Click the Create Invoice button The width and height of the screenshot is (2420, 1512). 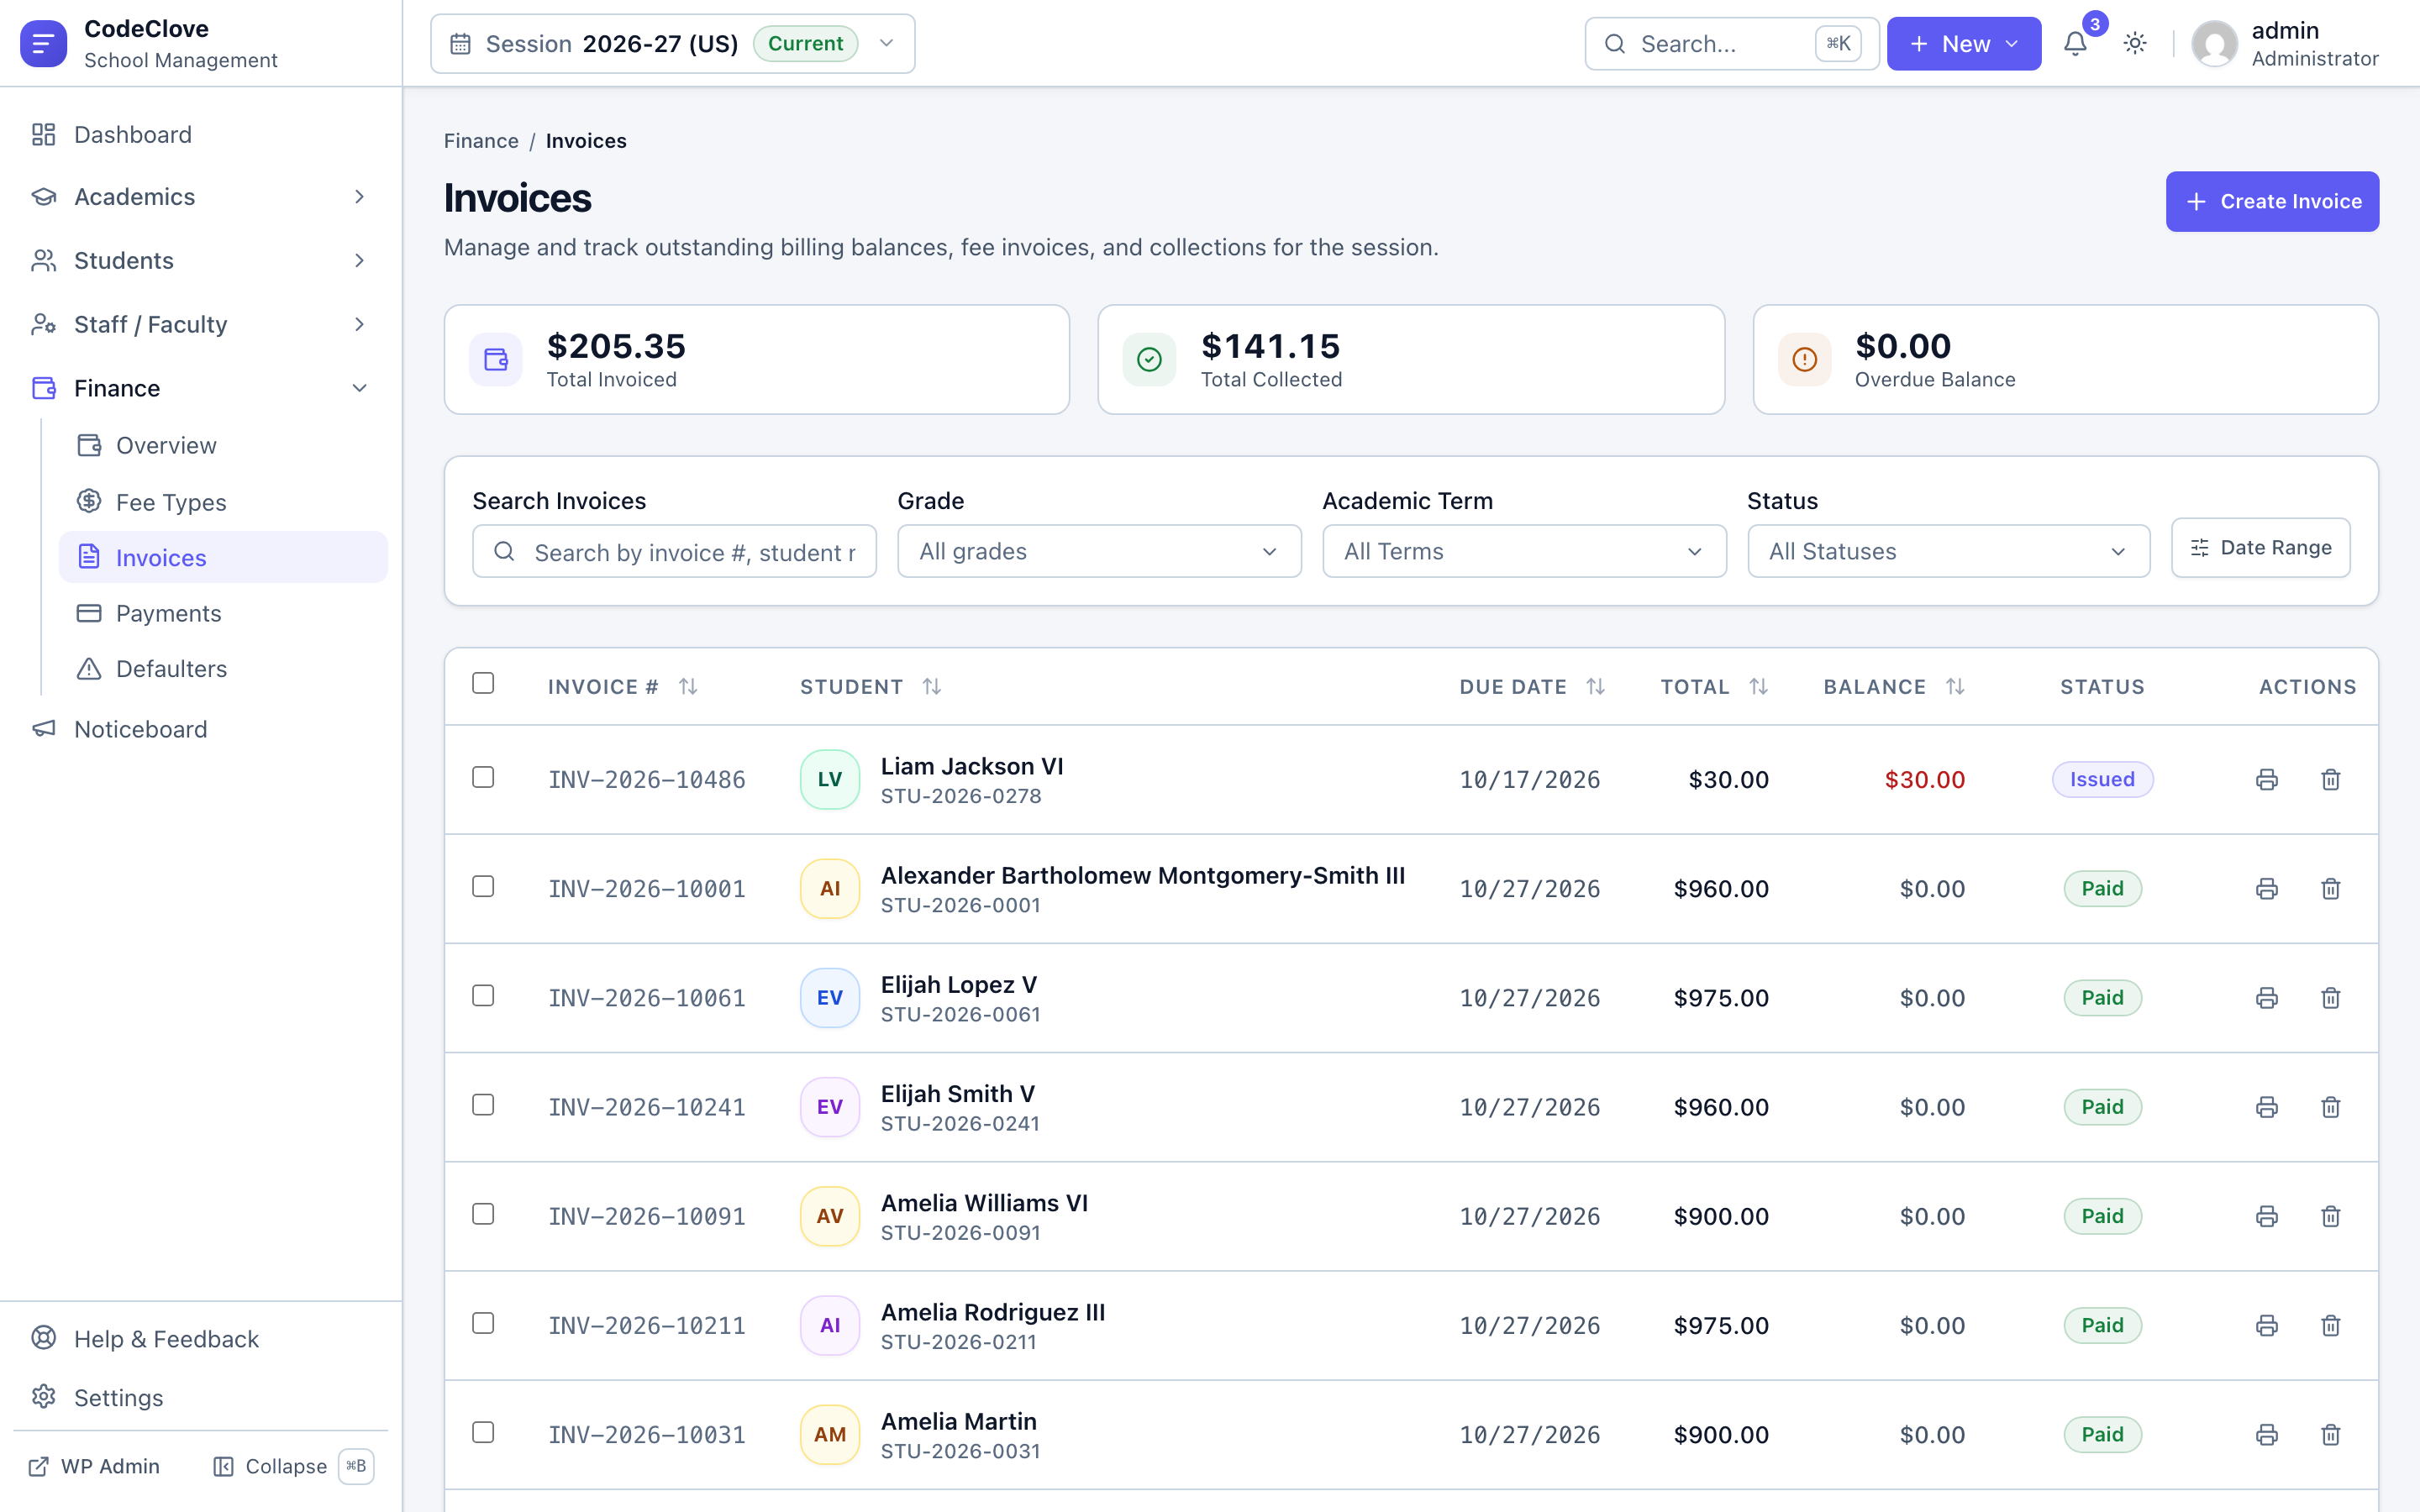[2272, 201]
